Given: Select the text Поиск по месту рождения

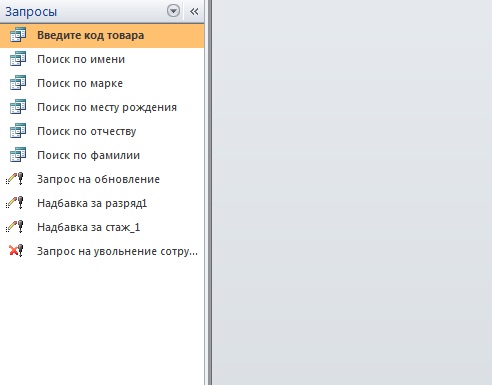Looking at the screenshot, I should coord(107,108).
